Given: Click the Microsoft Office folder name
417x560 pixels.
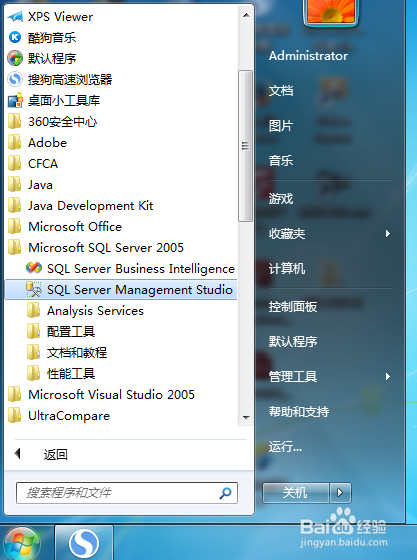Looking at the screenshot, I should [75, 227].
